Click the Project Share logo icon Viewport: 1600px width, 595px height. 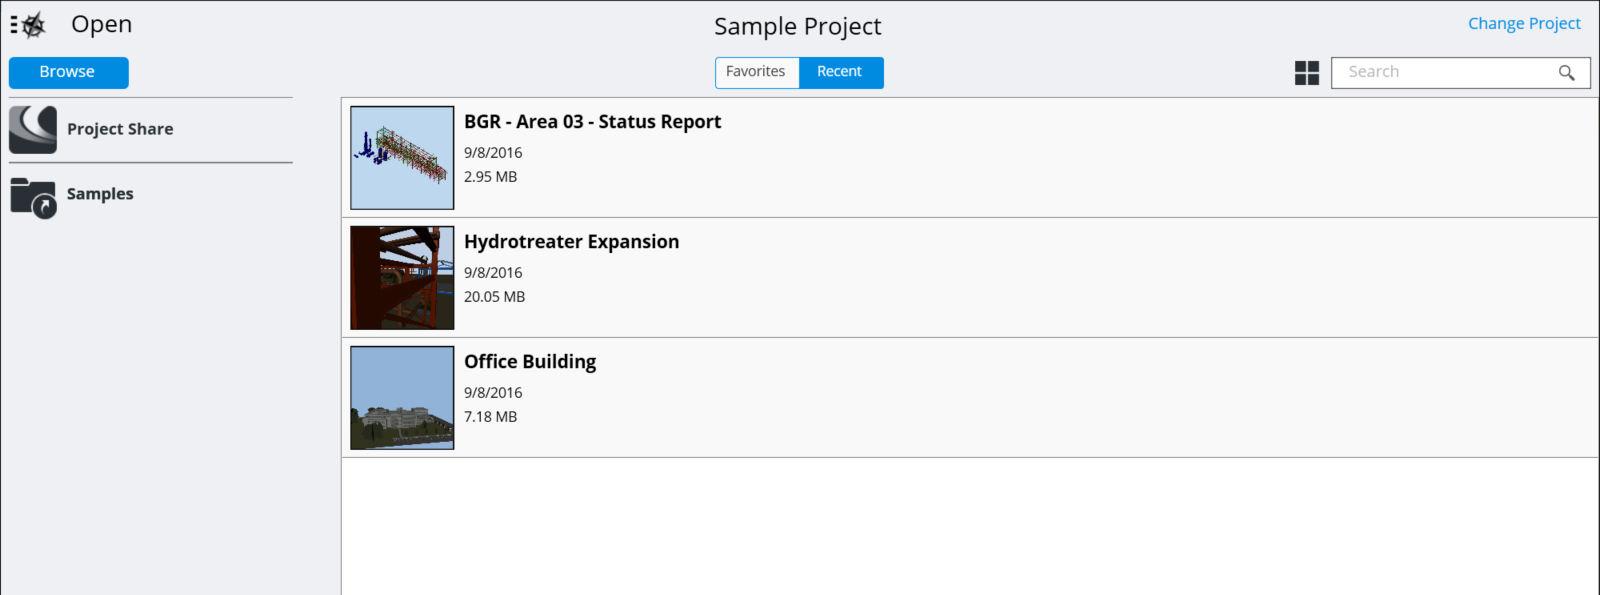tap(33, 129)
